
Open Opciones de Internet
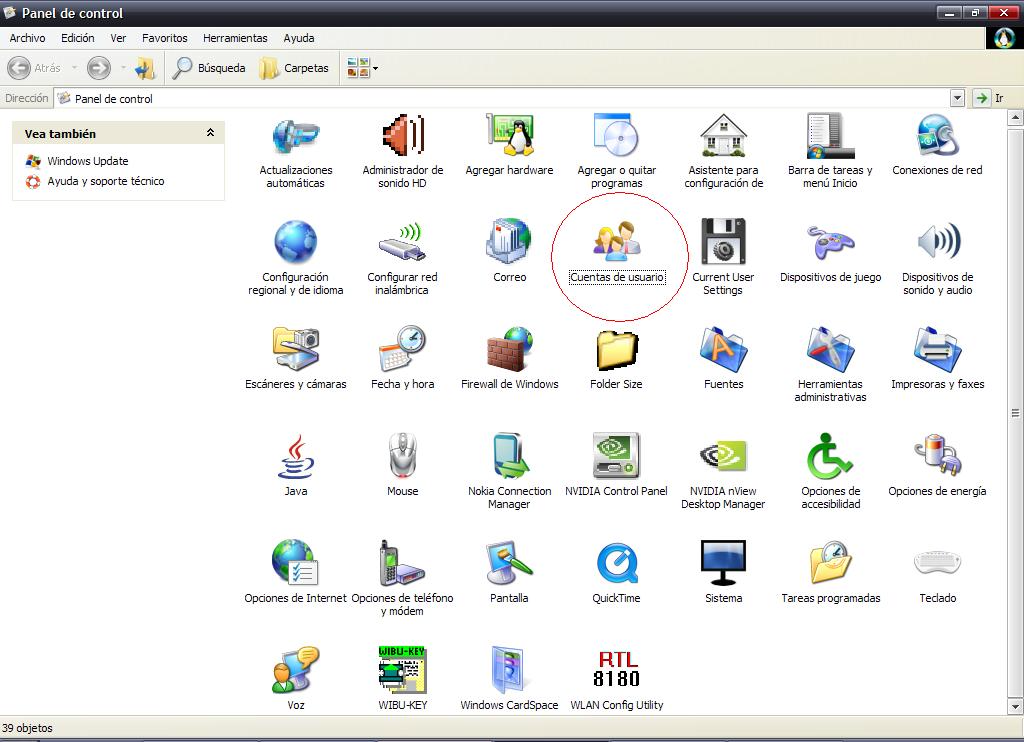pos(295,562)
